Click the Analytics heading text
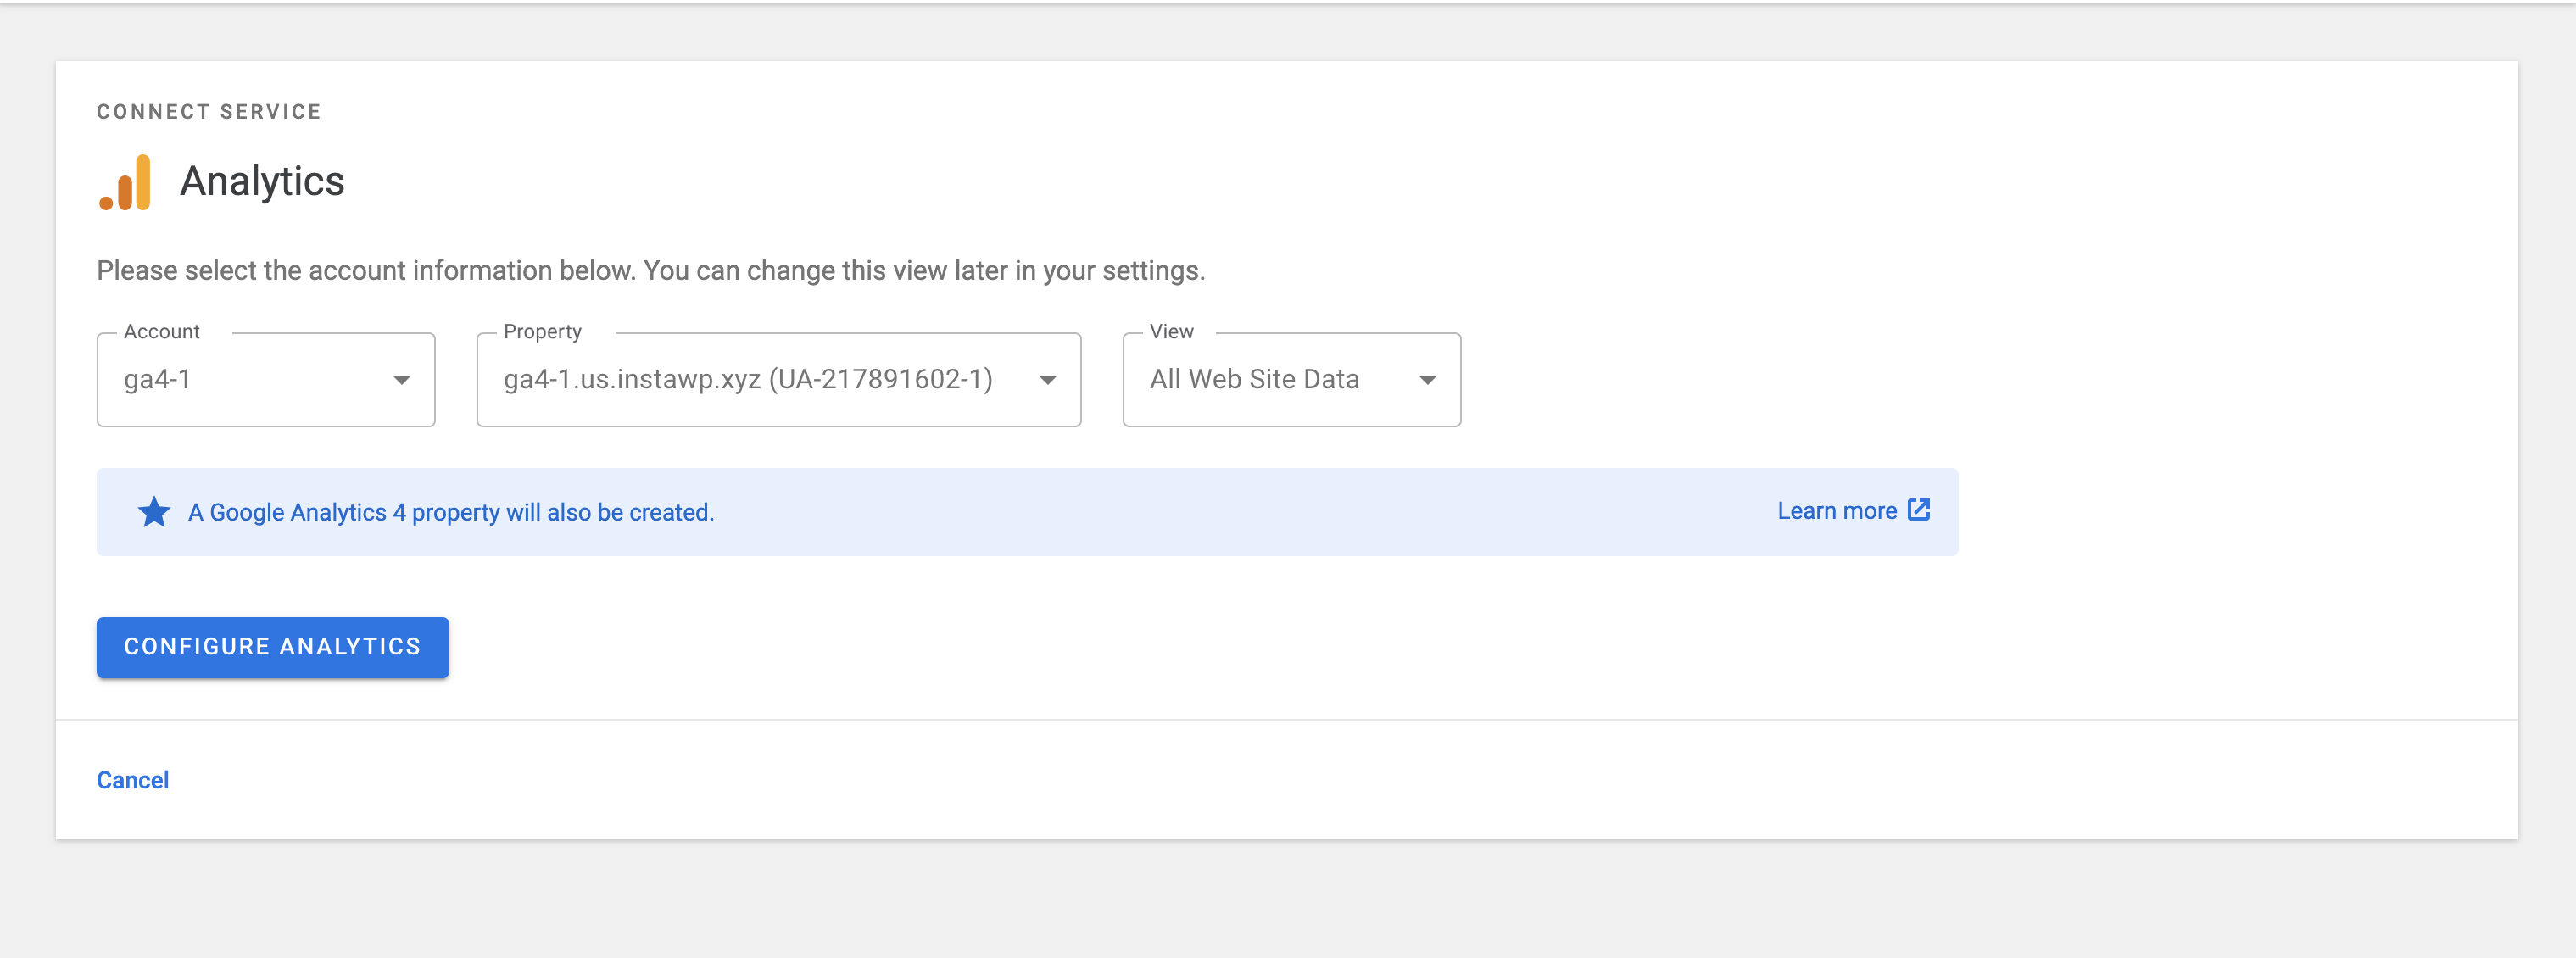2576x958 pixels. (x=262, y=182)
